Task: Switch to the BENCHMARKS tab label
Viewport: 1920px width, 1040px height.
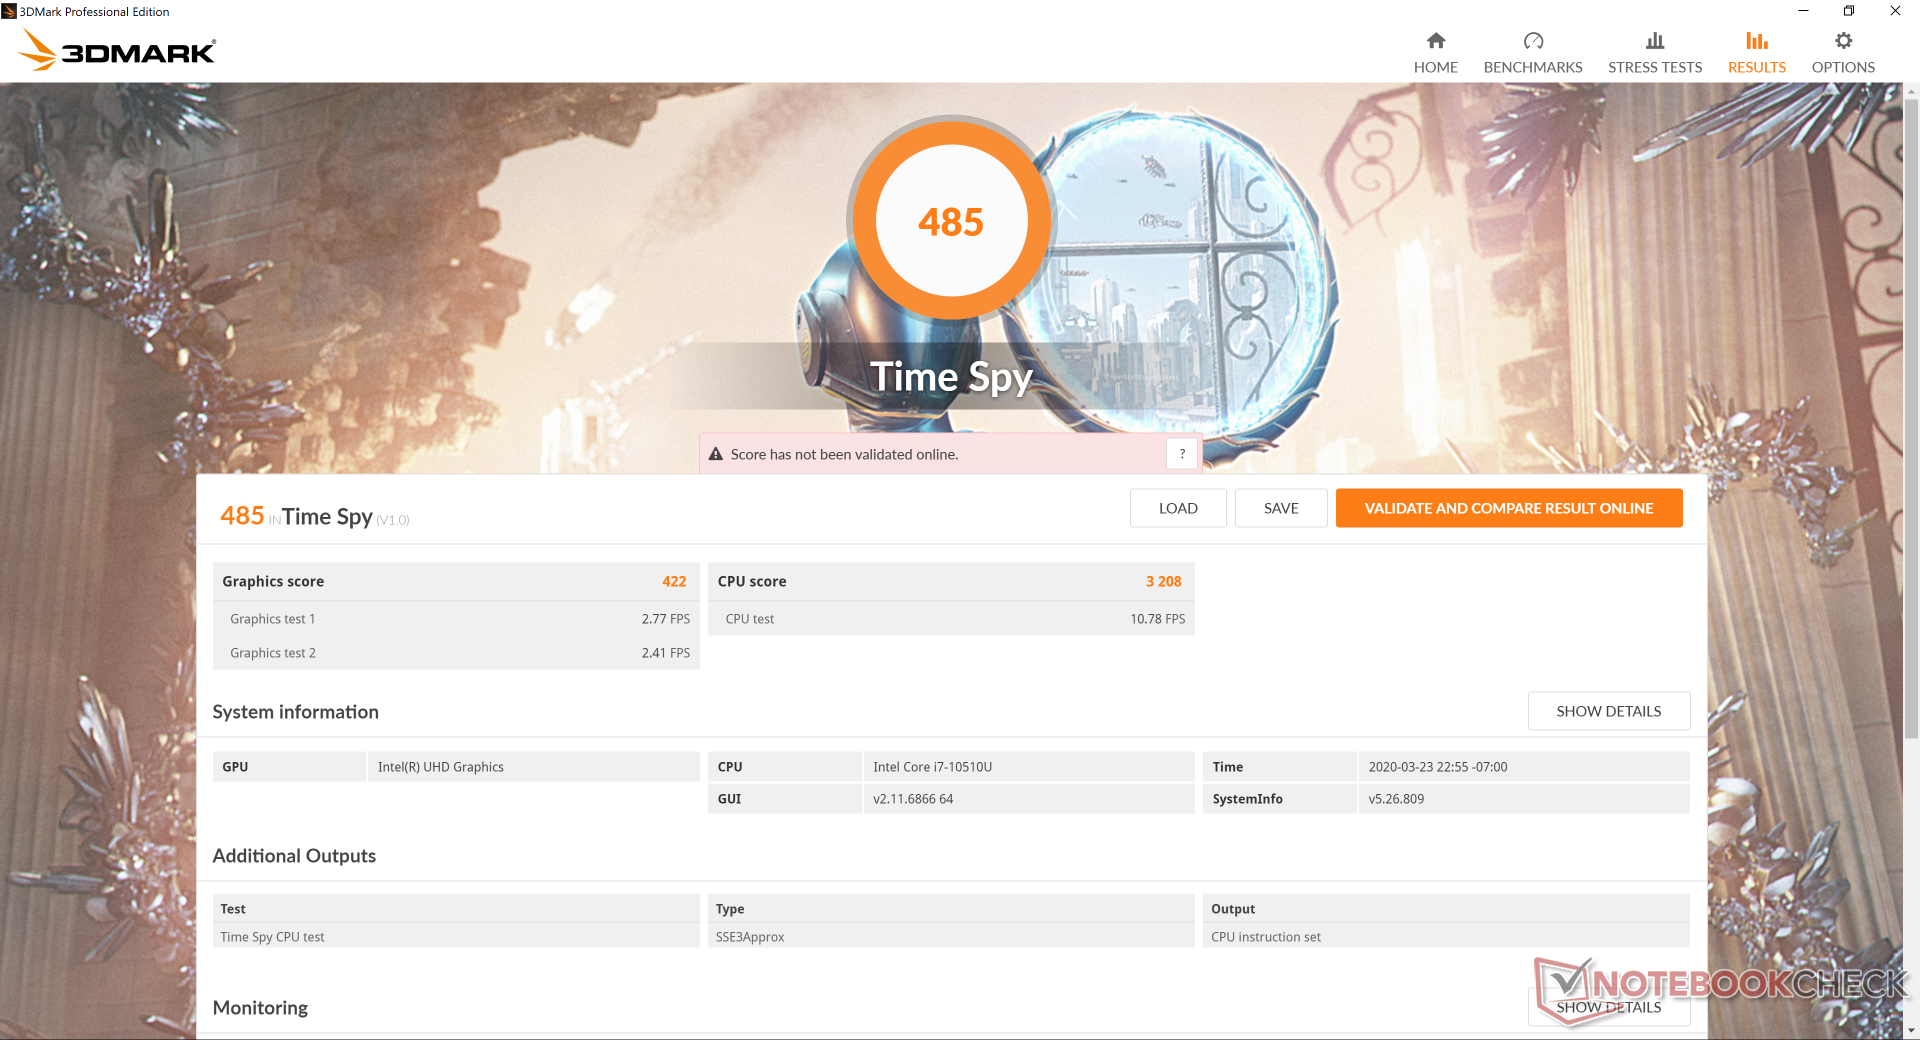Action: tap(1533, 67)
